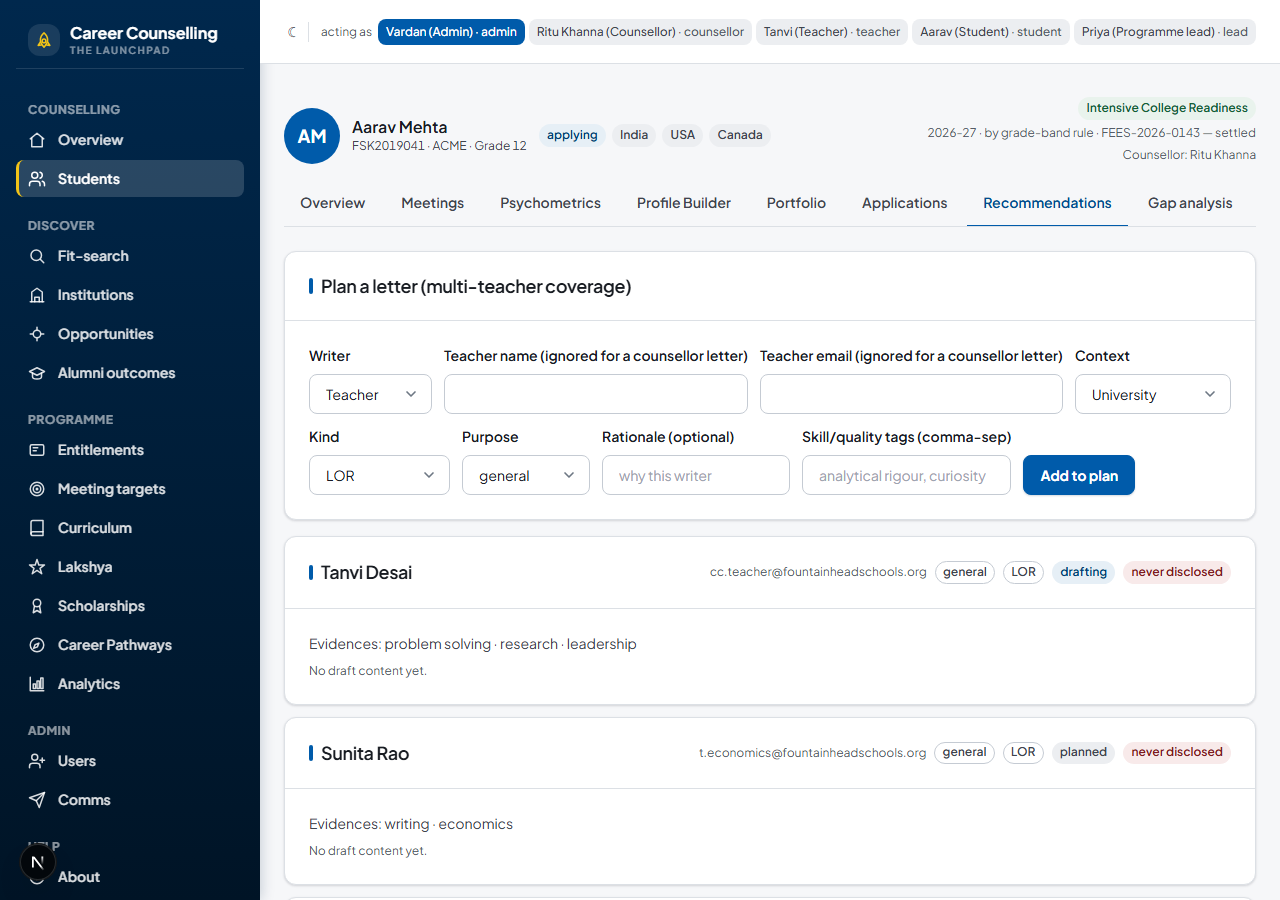Click the Add to plan button
1280x900 pixels.
1079,475
